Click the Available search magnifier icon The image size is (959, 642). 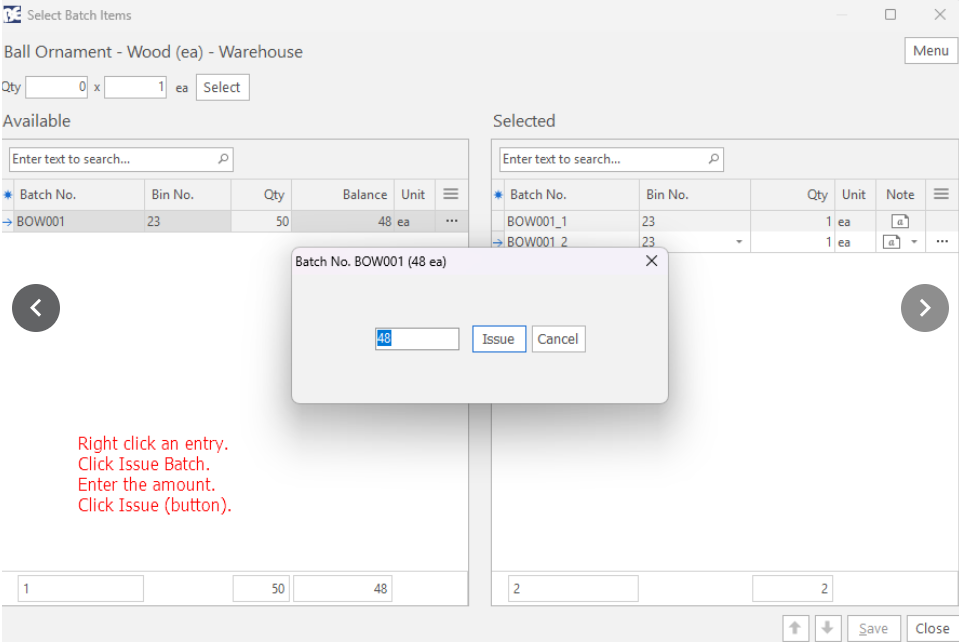tap(223, 159)
